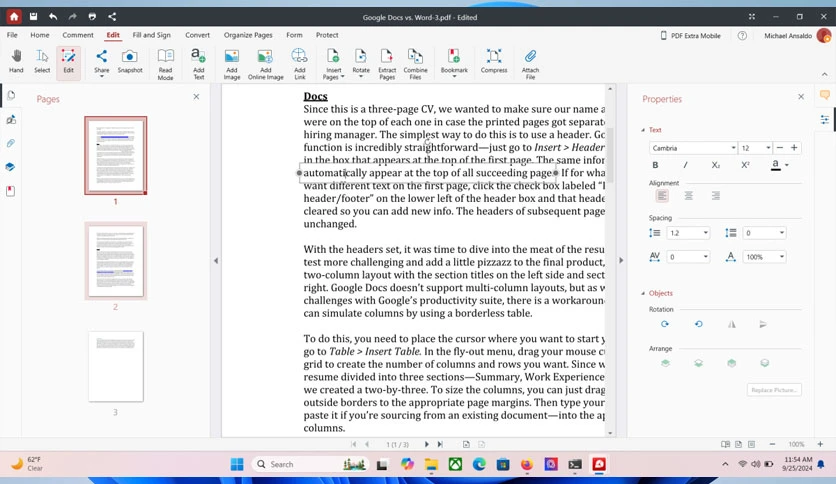Go to the Home screen icon
Viewport: 836px width, 484px height.
[x=14, y=17]
